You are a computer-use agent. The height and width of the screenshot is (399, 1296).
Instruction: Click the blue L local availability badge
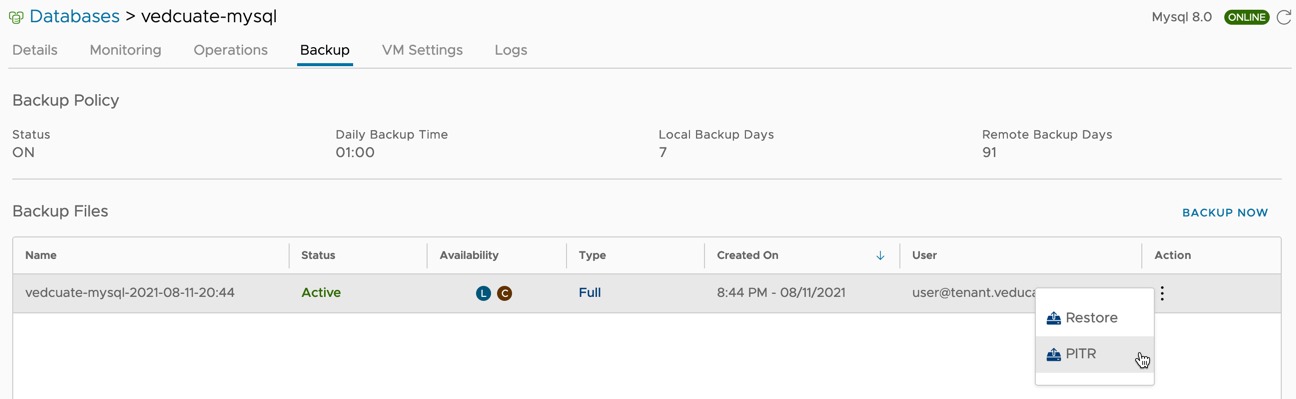483,293
